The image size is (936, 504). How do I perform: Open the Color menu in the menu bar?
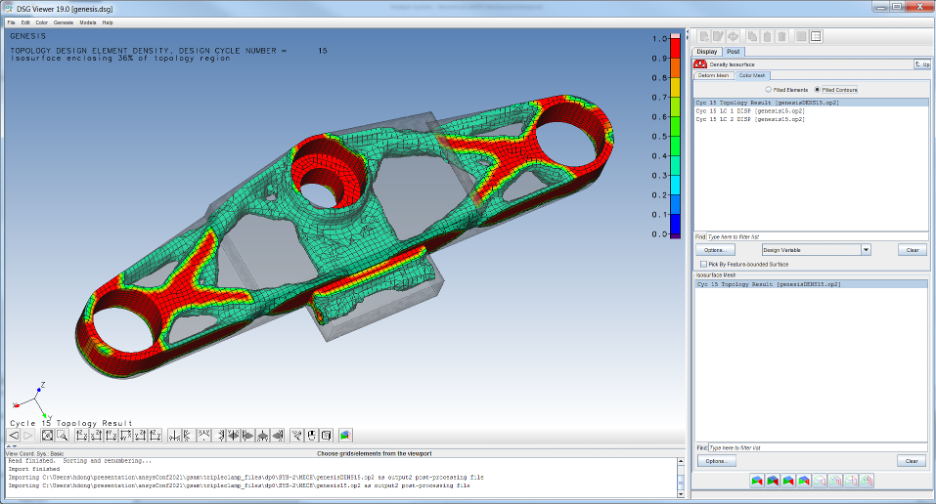pos(41,21)
